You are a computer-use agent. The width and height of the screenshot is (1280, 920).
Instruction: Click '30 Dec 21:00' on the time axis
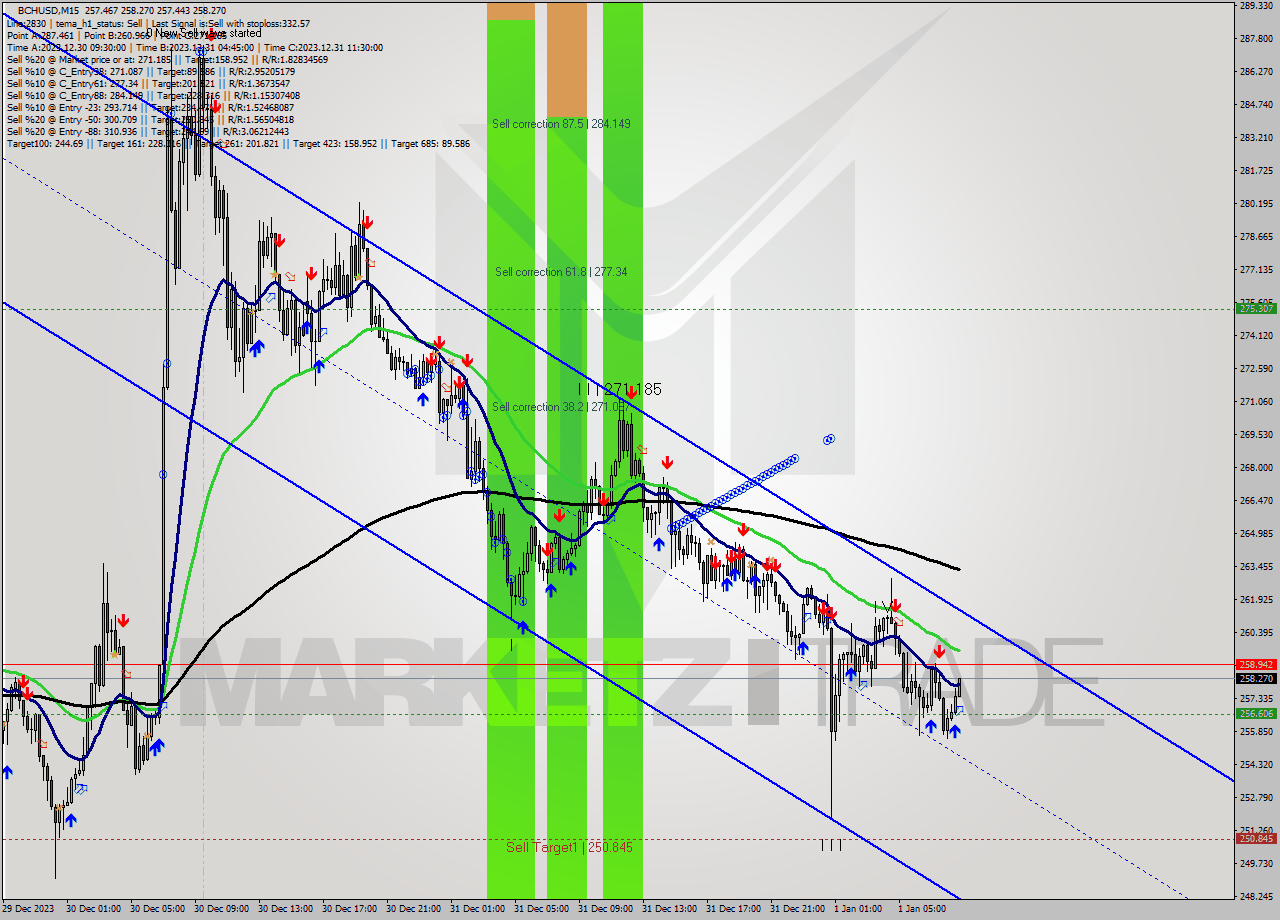coord(413,909)
